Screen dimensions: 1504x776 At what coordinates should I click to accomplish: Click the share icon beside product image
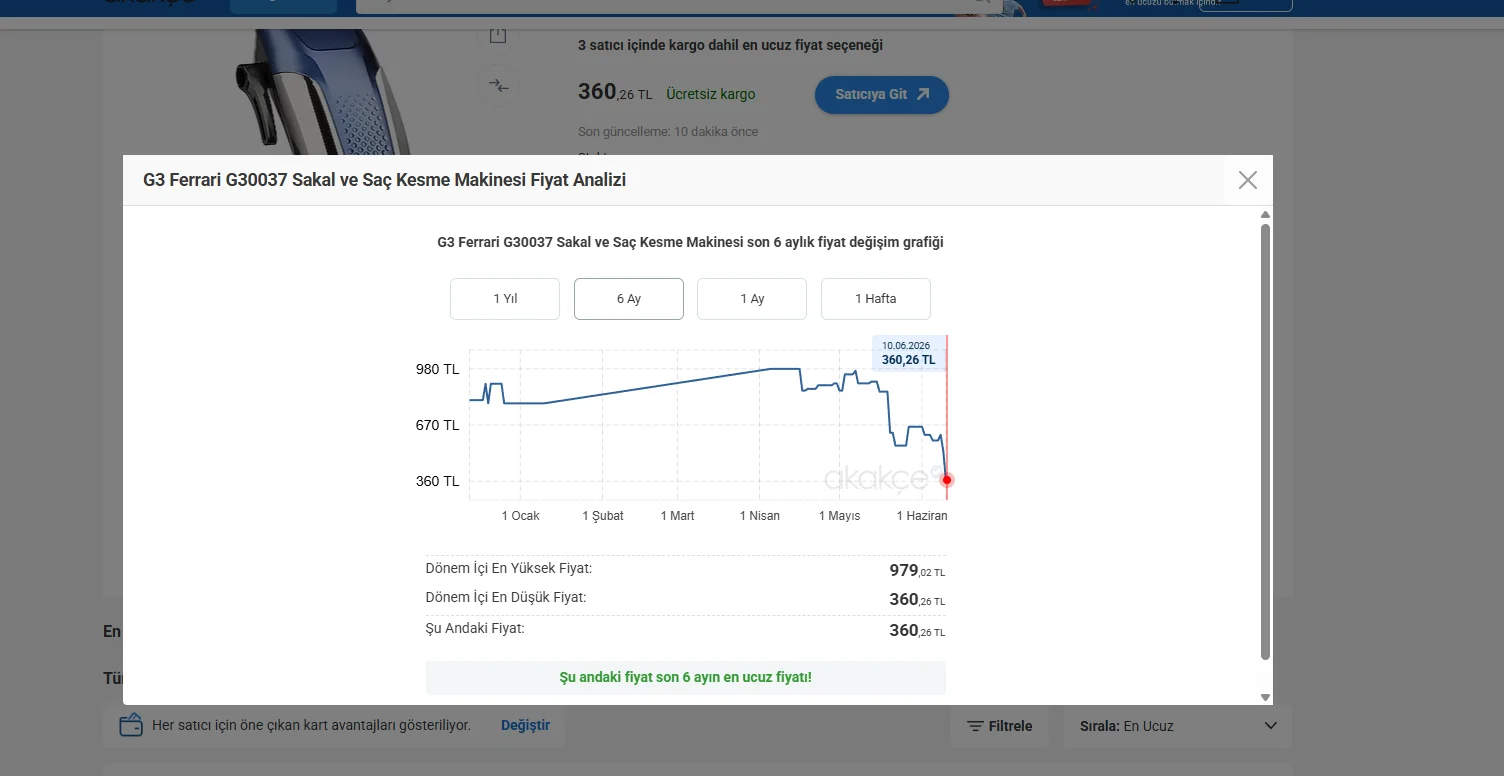click(x=498, y=36)
